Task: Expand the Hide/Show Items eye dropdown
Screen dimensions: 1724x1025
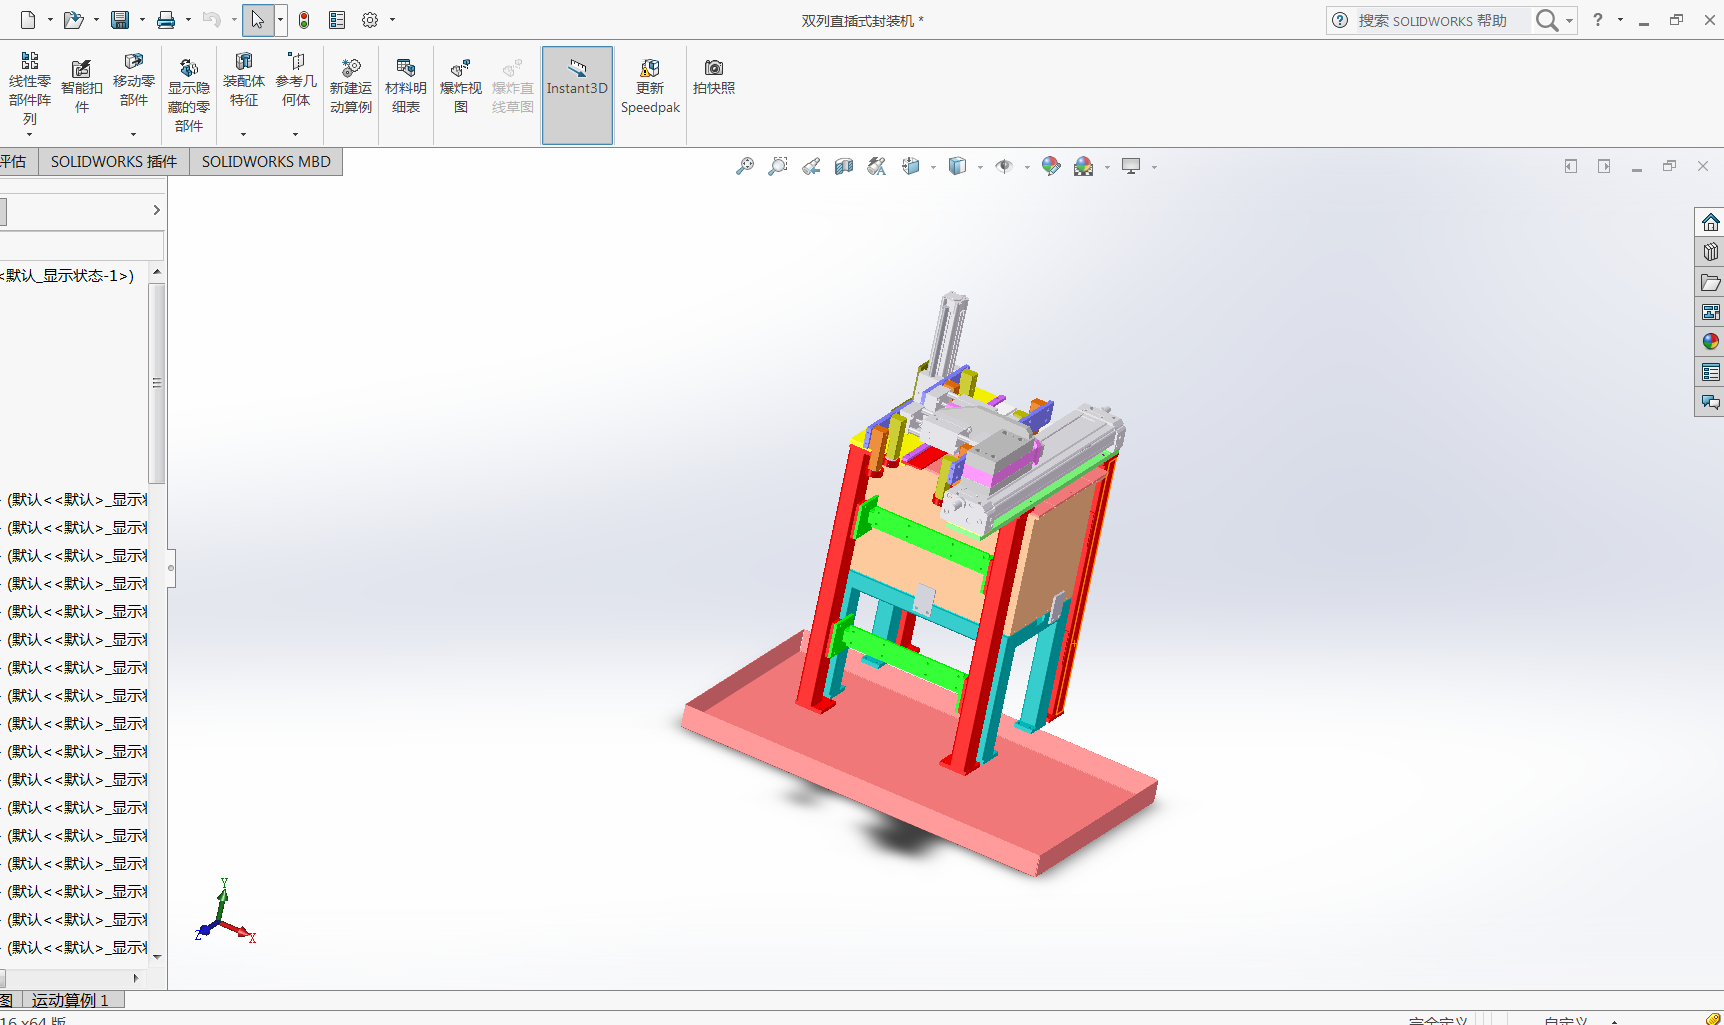Action: tap(1027, 168)
